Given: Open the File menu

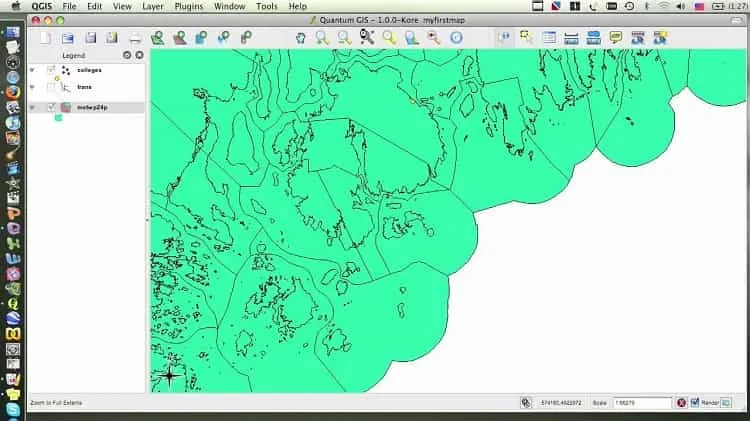Looking at the screenshot, I should click(69, 6).
